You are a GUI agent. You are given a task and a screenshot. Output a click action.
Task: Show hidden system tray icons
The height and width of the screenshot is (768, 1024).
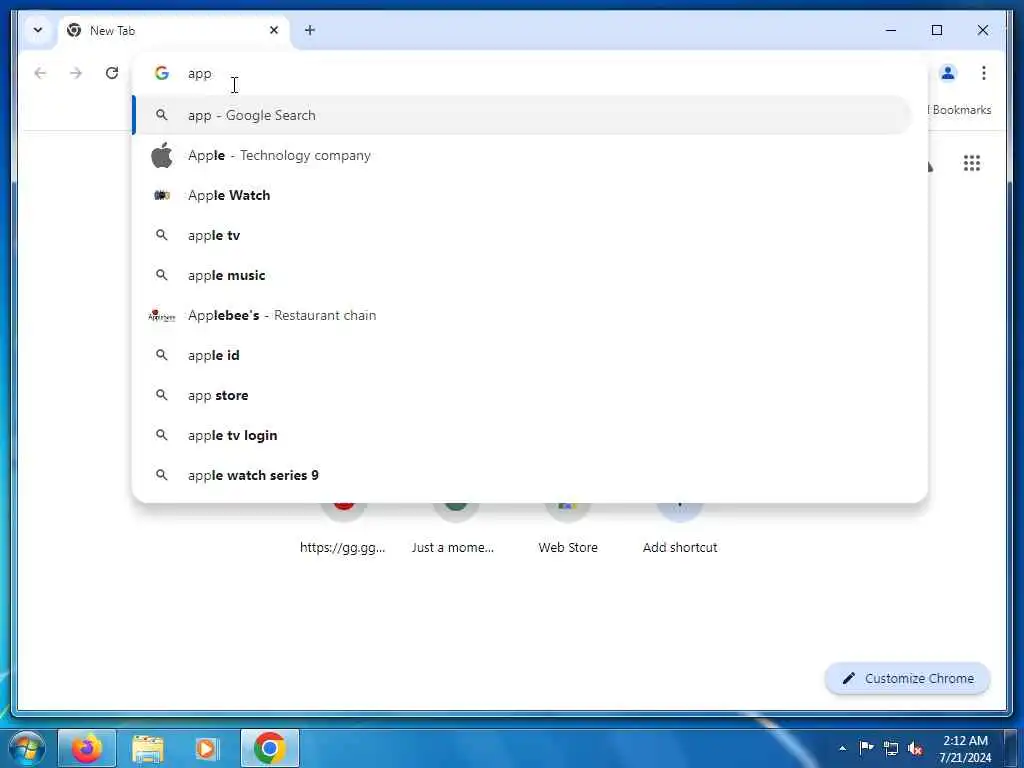[842, 748]
